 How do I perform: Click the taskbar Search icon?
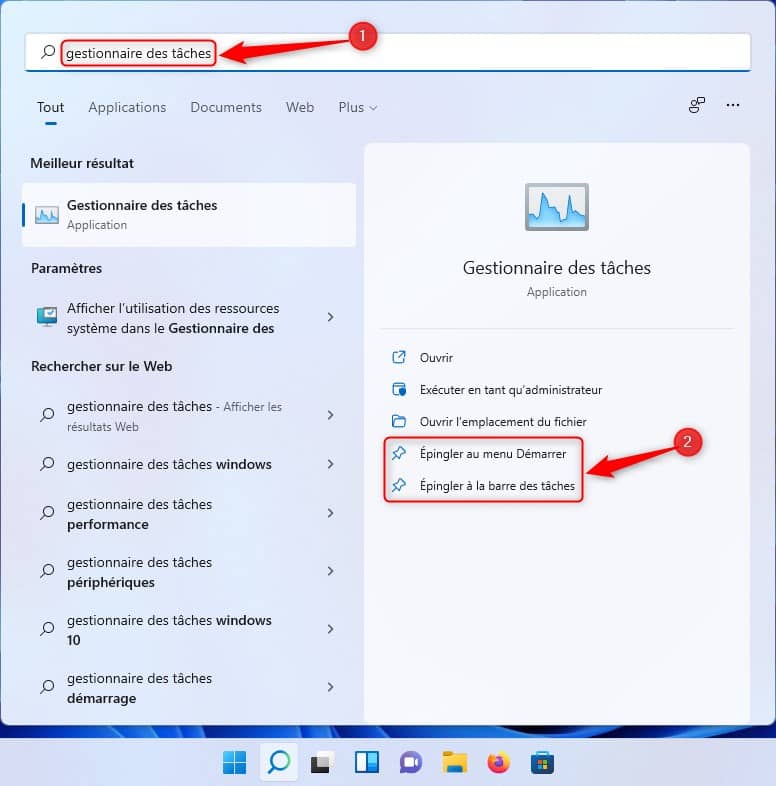point(279,762)
